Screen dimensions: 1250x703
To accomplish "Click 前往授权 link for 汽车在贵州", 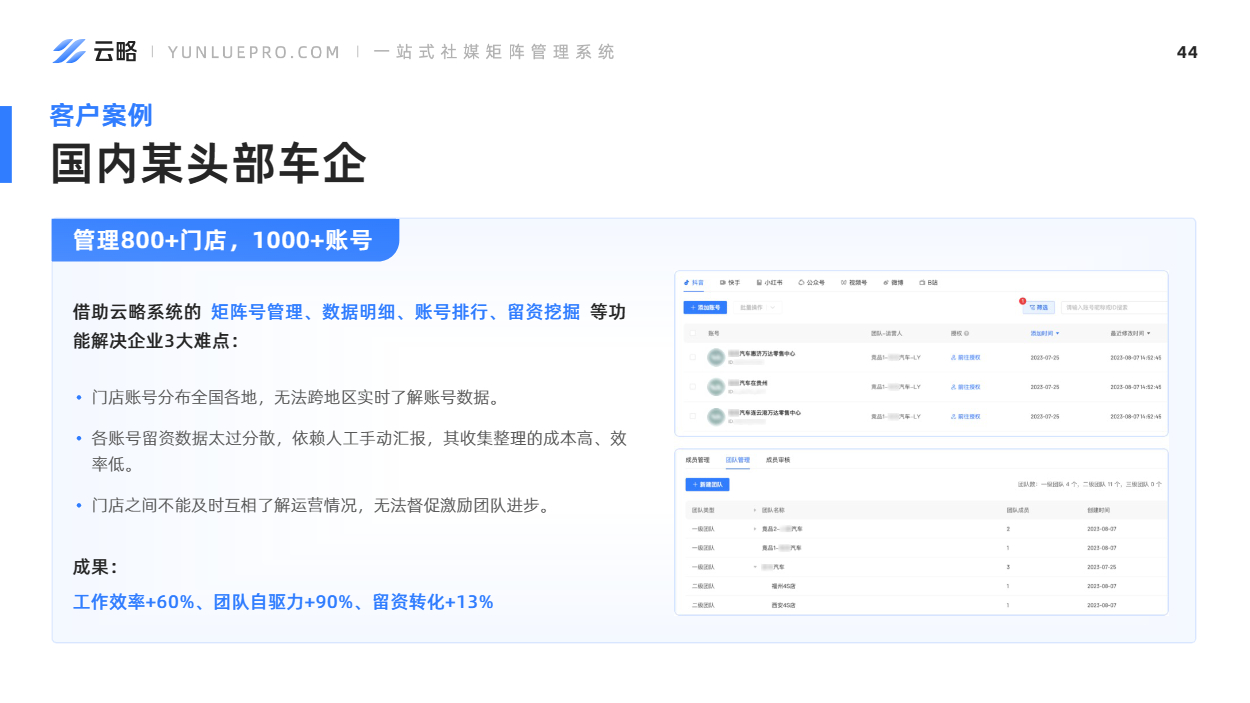I will pos(965,387).
